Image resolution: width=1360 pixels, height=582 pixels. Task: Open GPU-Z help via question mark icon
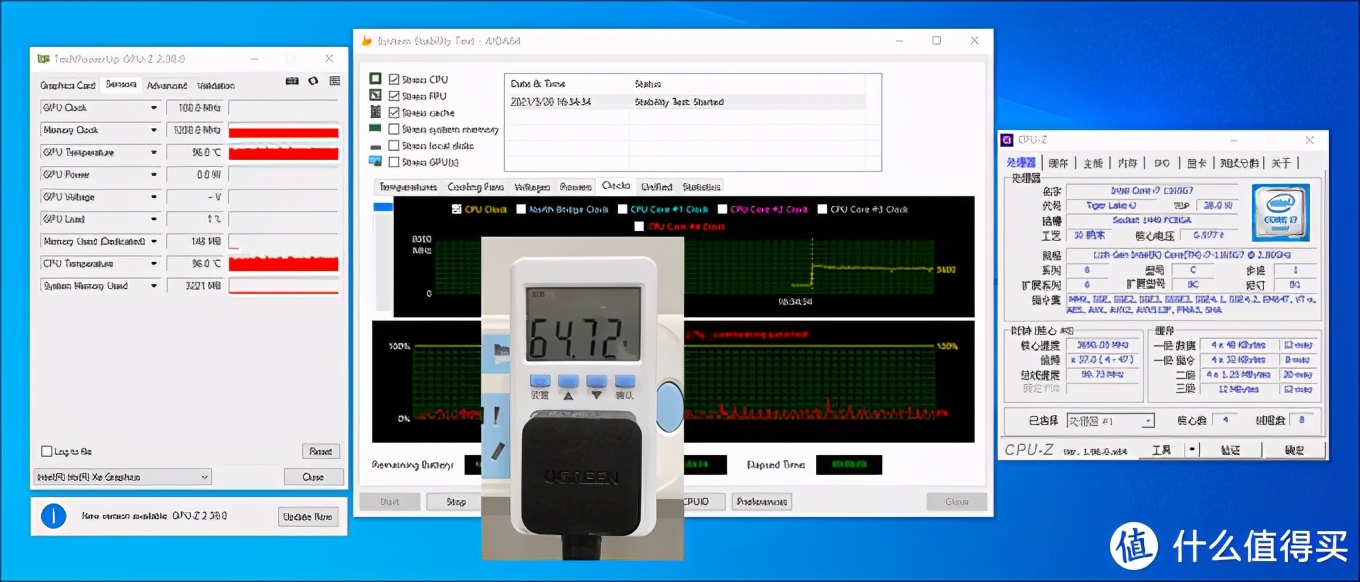point(312,81)
